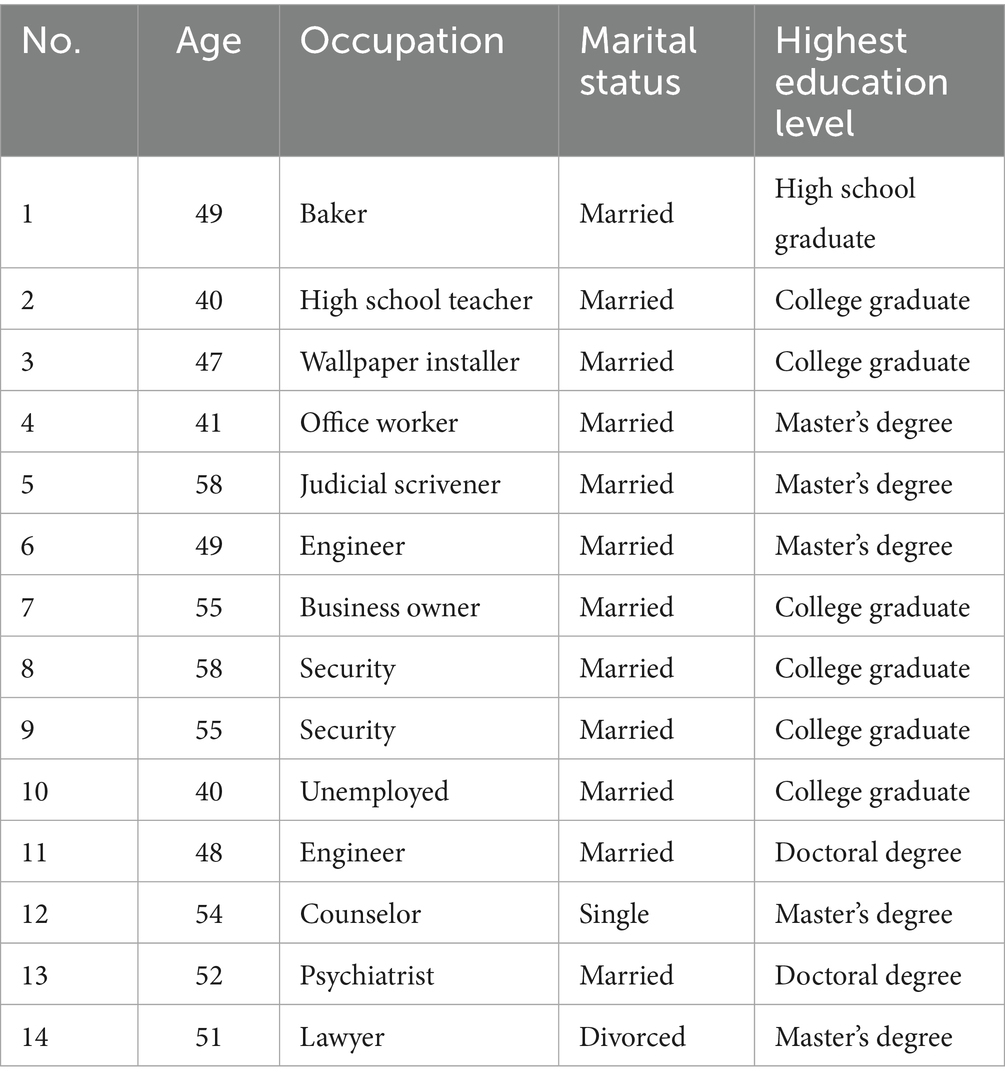Select the "Occupation" column header
This screenshot has width=1005, height=1084.
(x=402, y=41)
